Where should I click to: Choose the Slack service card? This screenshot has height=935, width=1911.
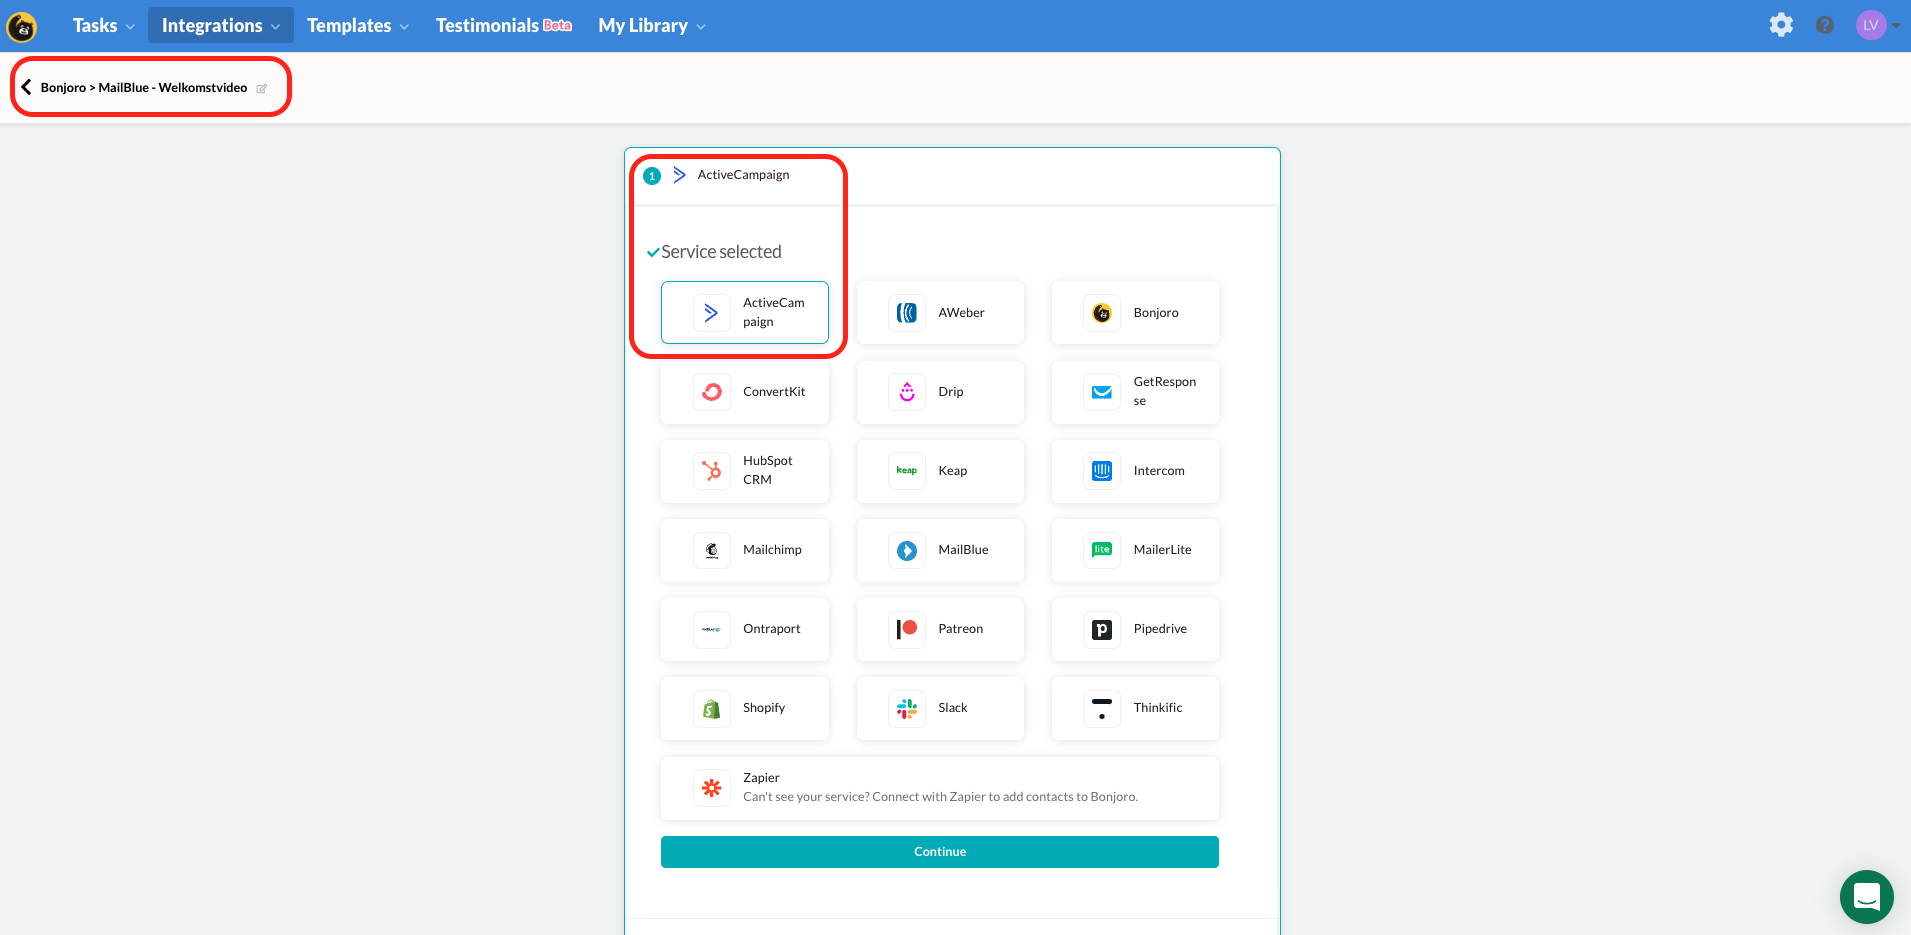(940, 707)
